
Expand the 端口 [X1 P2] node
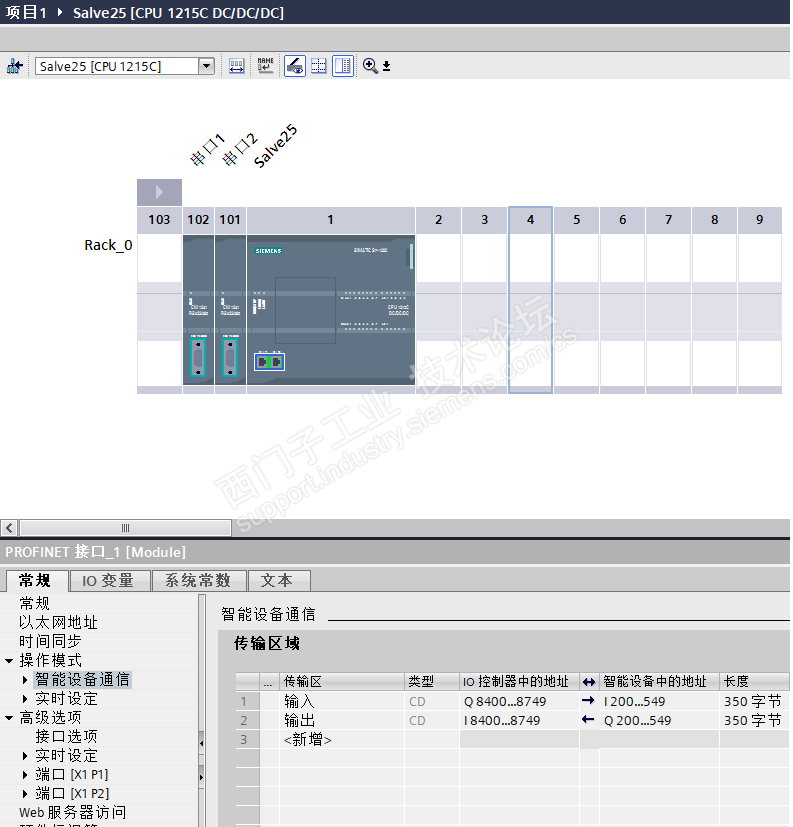(25, 794)
